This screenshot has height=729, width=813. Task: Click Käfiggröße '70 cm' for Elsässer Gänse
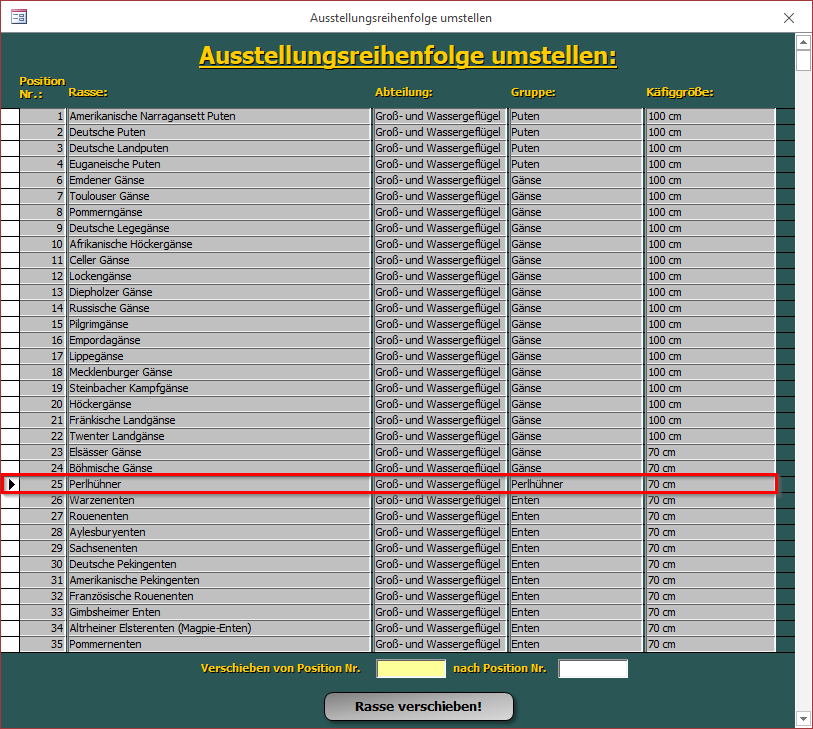[710, 452]
